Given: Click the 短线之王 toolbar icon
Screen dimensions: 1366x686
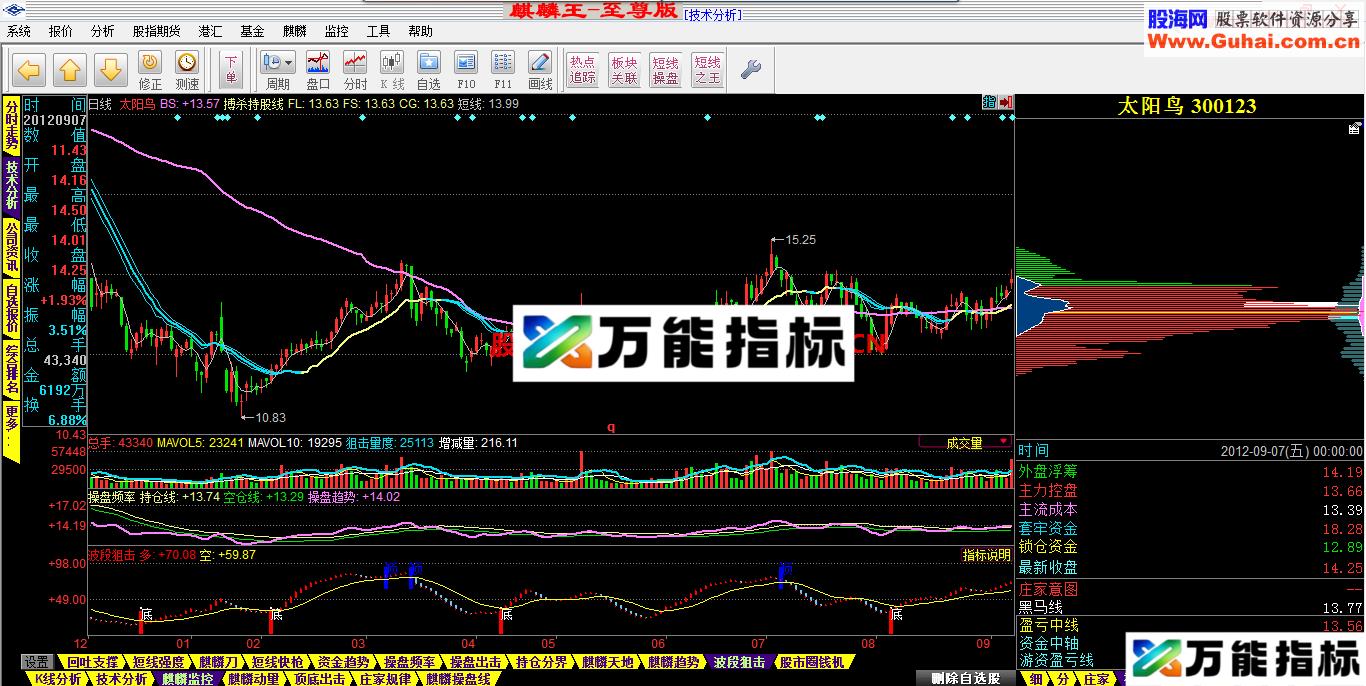Looking at the screenshot, I should coord(707,69).
